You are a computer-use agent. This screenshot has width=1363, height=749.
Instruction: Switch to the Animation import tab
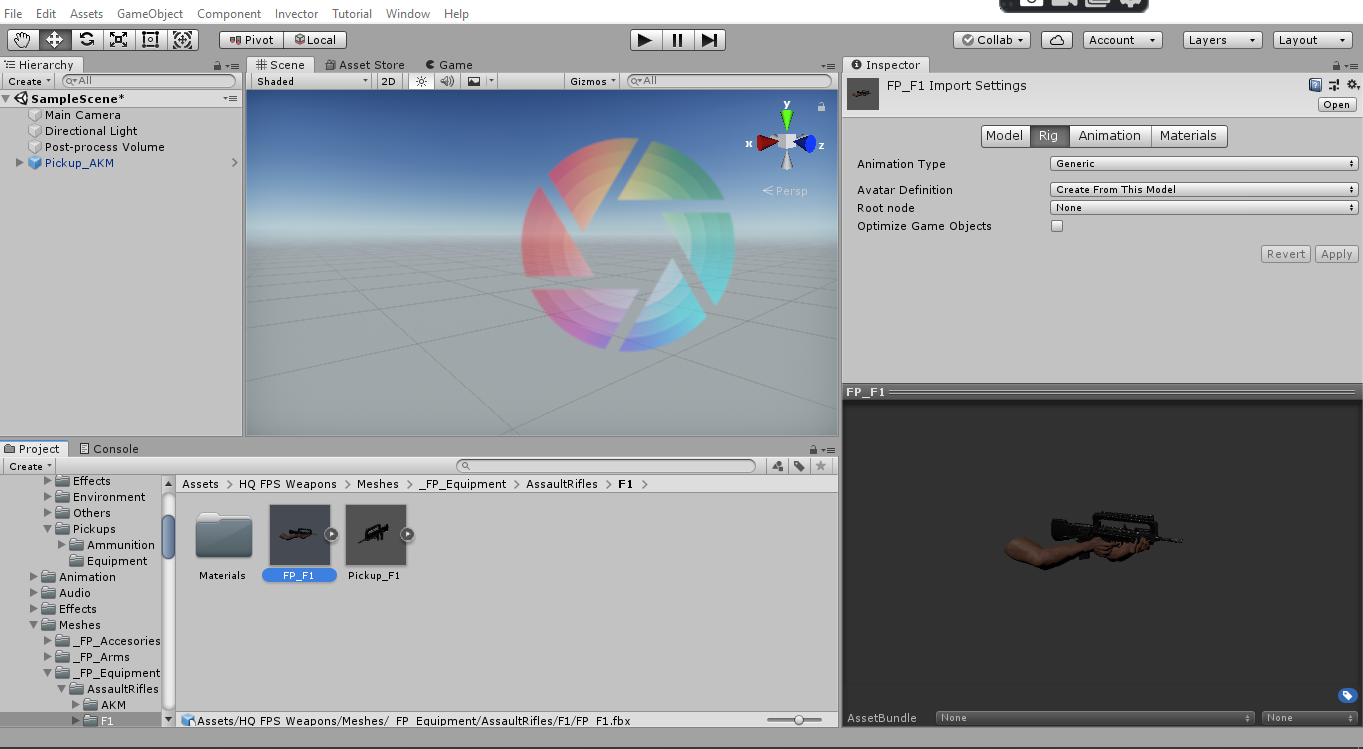pyautogui.click(x=1109, y=136)
